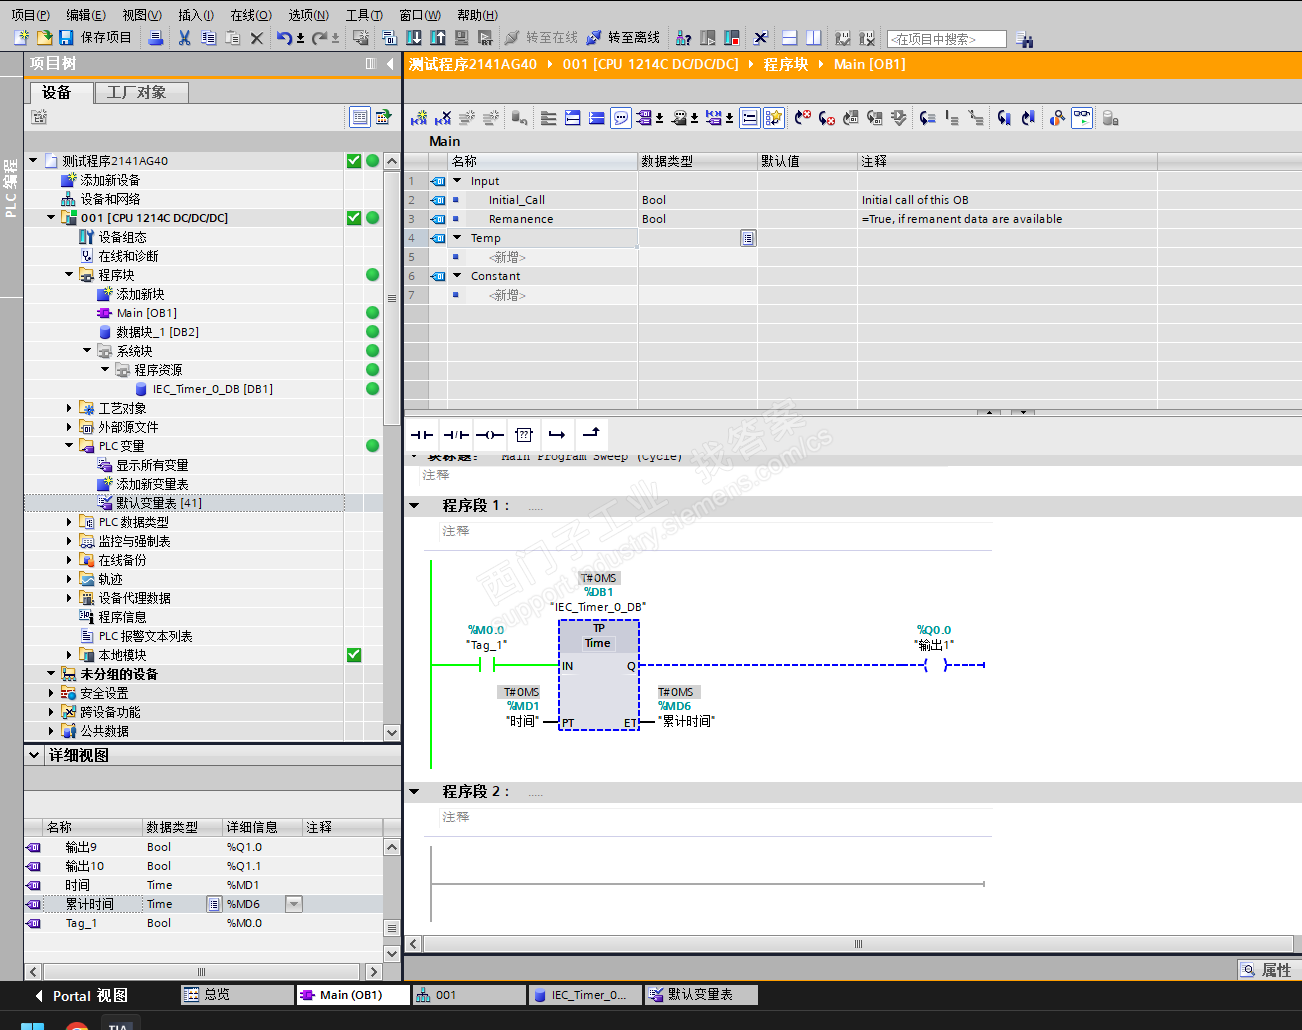Viewport: 1302px width, 1030px height.
Task: Toggle the favorites display icon in editor toolbar
Action: pyautogui.click(x=773, y=118)
